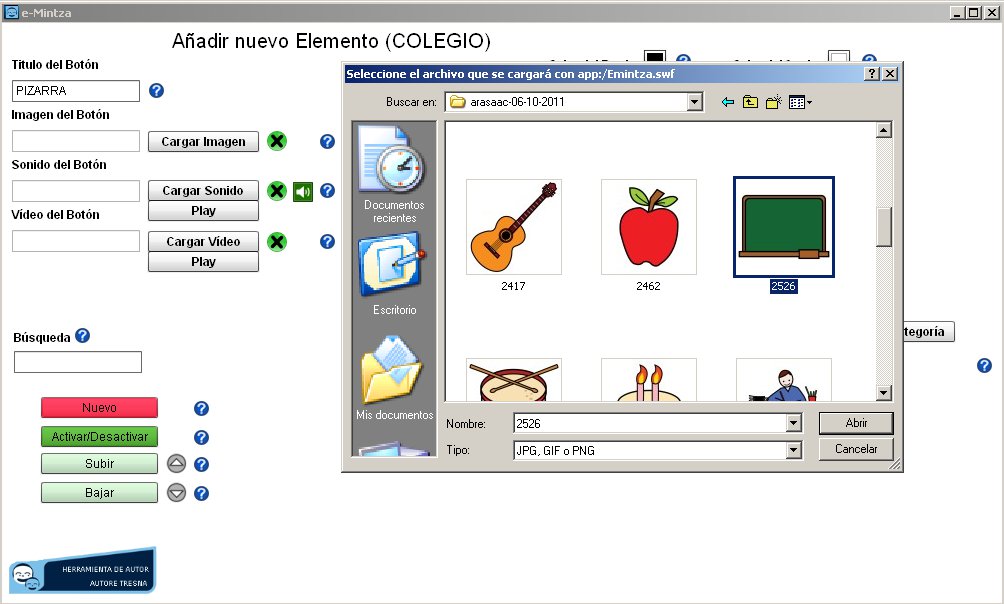Image resolution: width=1004 pixels, height=604 pixels.
Task: Click the round up-arrow next to Subir
Action: tap(177, 464)
